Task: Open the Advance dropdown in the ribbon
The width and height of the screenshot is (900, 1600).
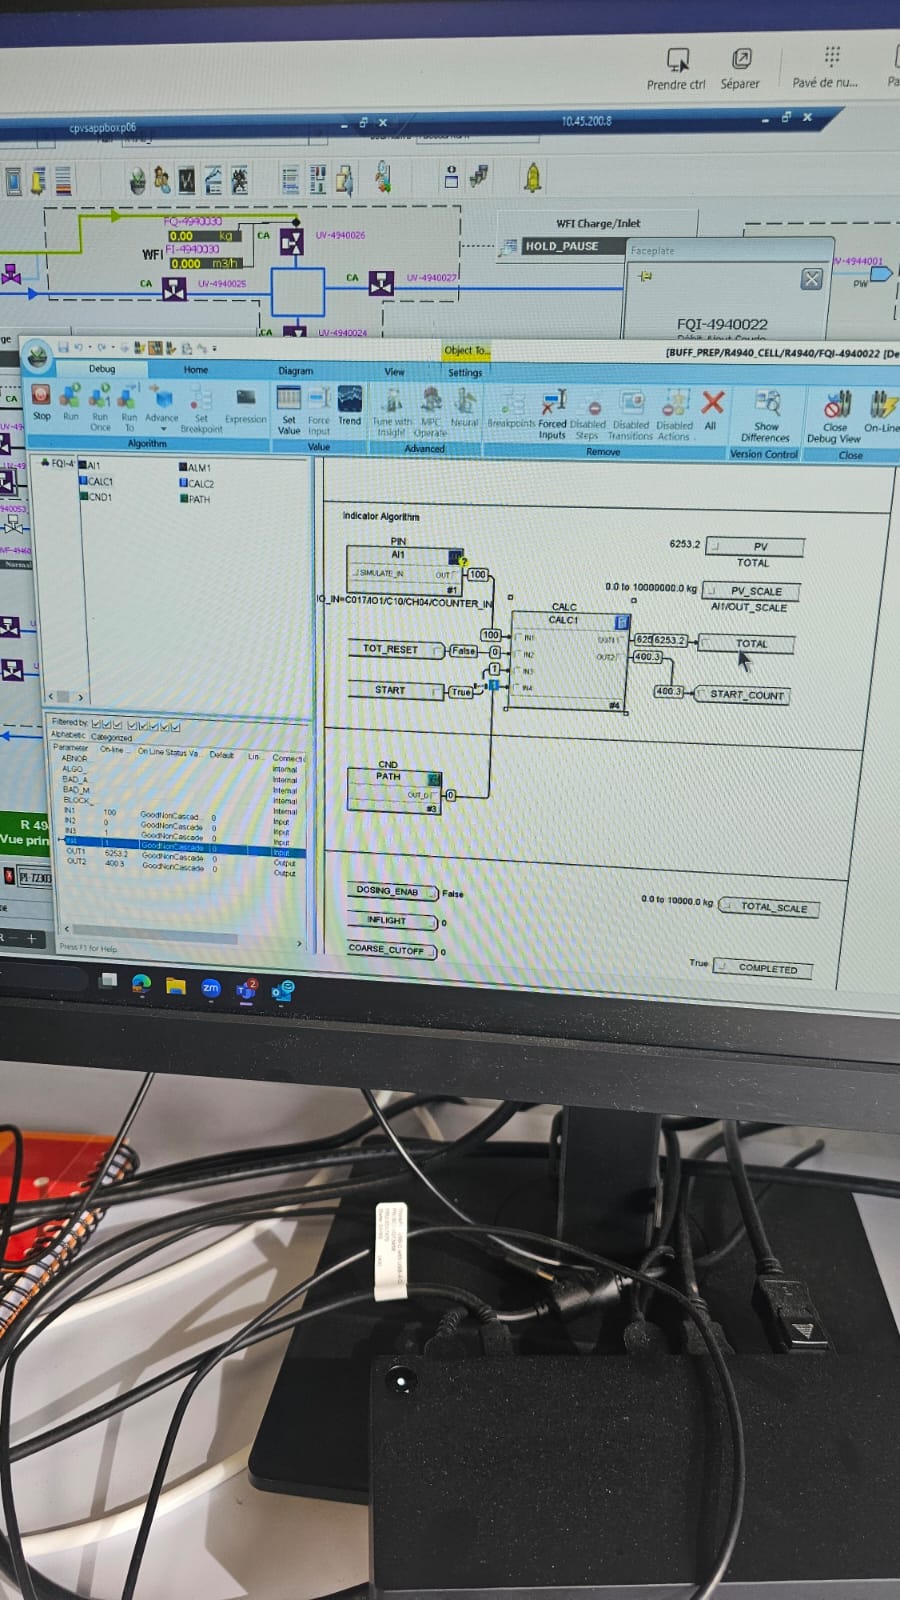Action: tap(162, 429)
